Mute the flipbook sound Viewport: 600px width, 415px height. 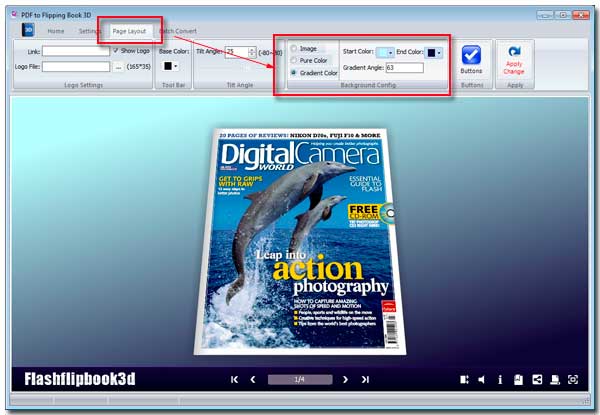pyautogui.click(x=482, y=379)
